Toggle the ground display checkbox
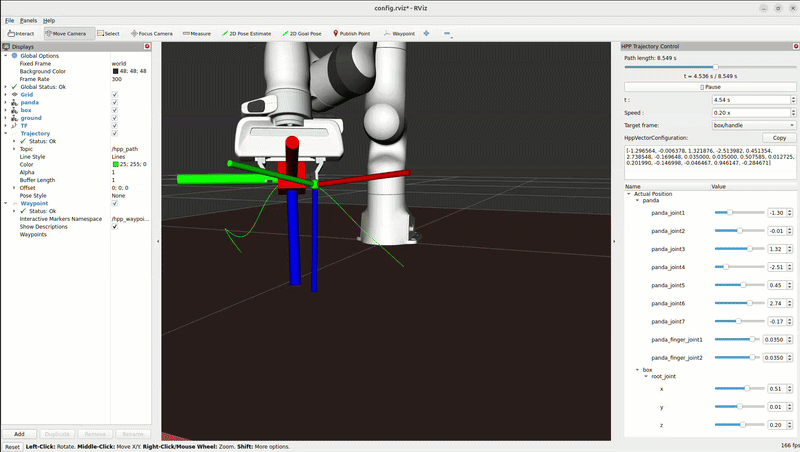This screenshot has height=452, width=800. point(115,118)
